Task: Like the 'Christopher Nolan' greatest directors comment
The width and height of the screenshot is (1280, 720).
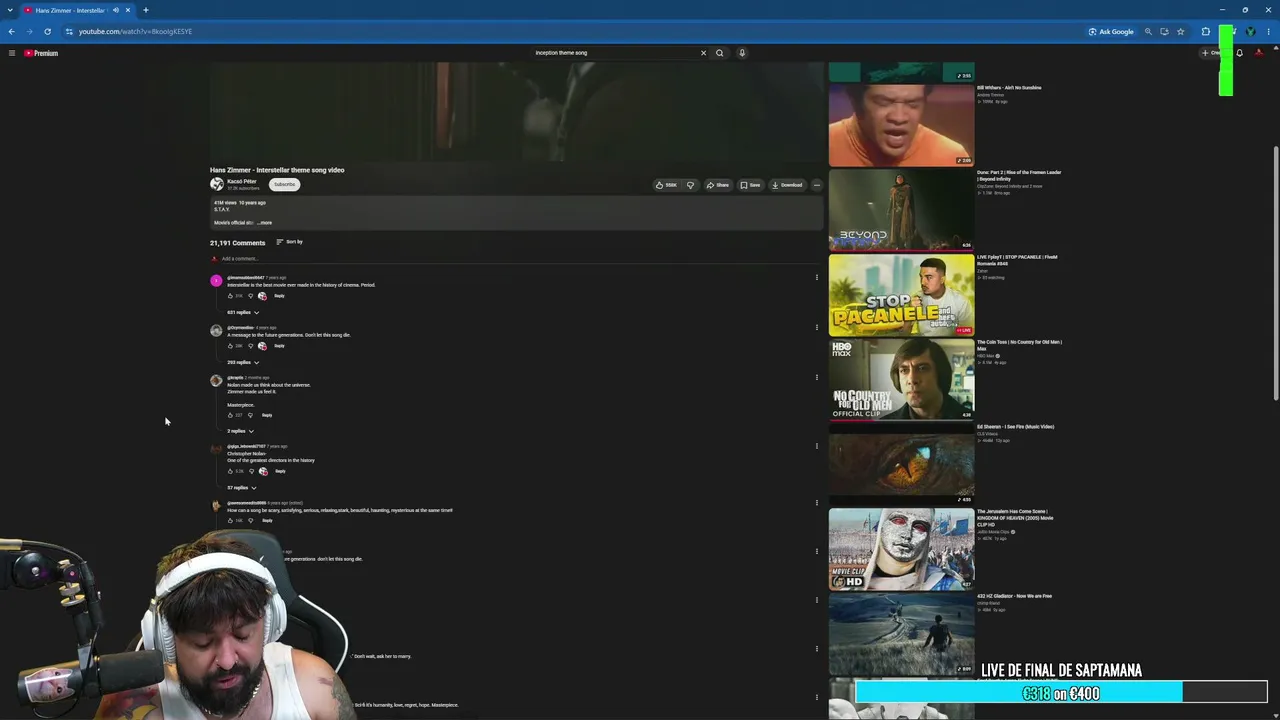Action: tap(231, 471)
